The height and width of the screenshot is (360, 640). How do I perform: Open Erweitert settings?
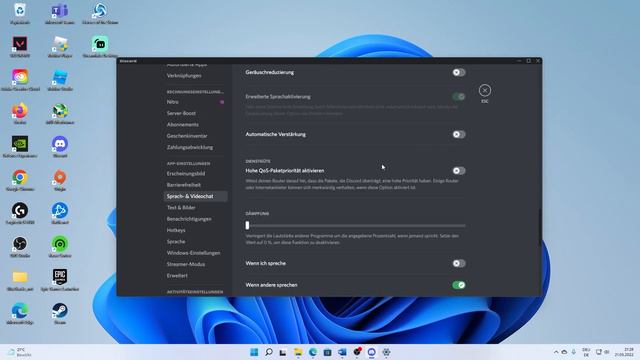tap(177, 276)
